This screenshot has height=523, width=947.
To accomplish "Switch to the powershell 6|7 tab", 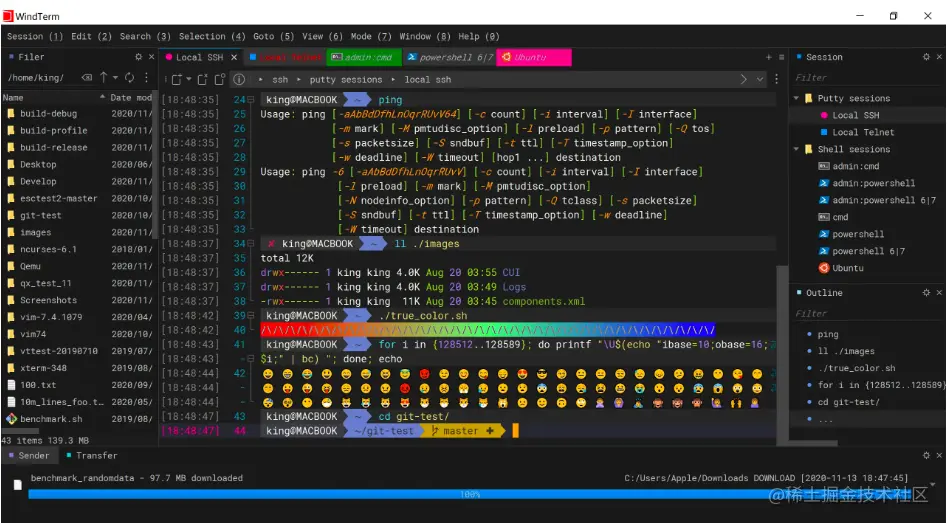I will 449,57.
